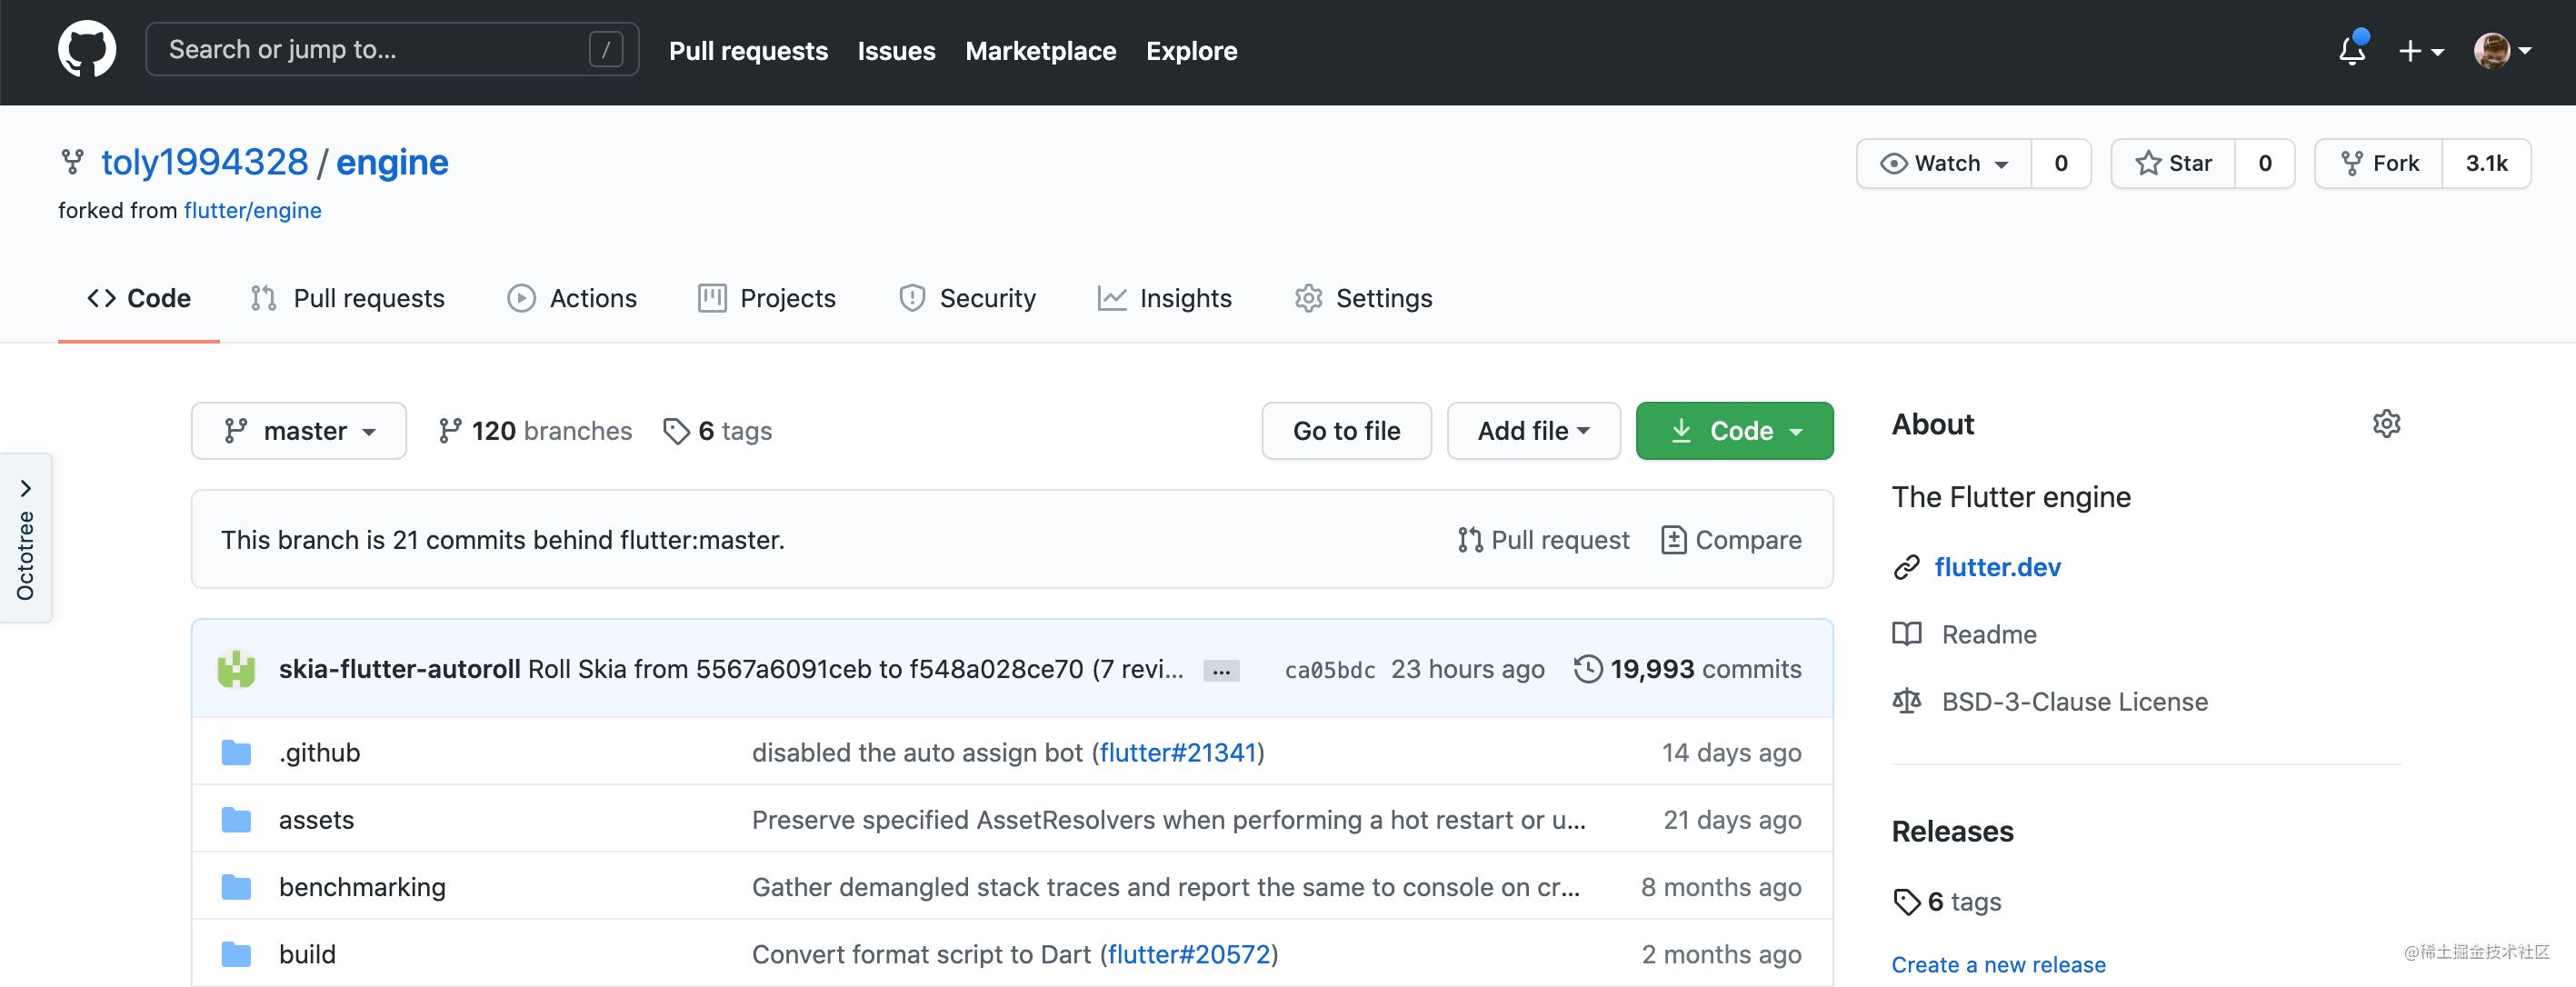This screenshot has width=2576, height=987.
Task: Open the flutter#21341 pull request link
Action: 1178,752
